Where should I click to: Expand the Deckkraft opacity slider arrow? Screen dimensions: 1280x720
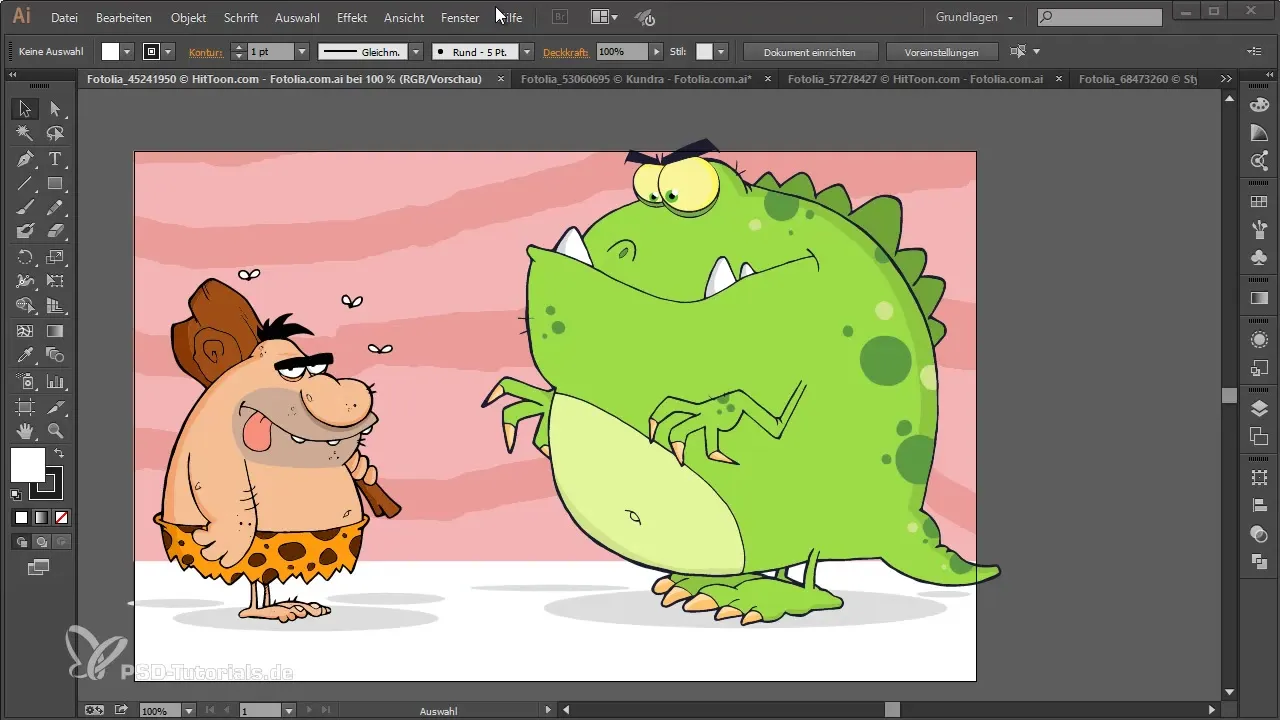(657, 51)
